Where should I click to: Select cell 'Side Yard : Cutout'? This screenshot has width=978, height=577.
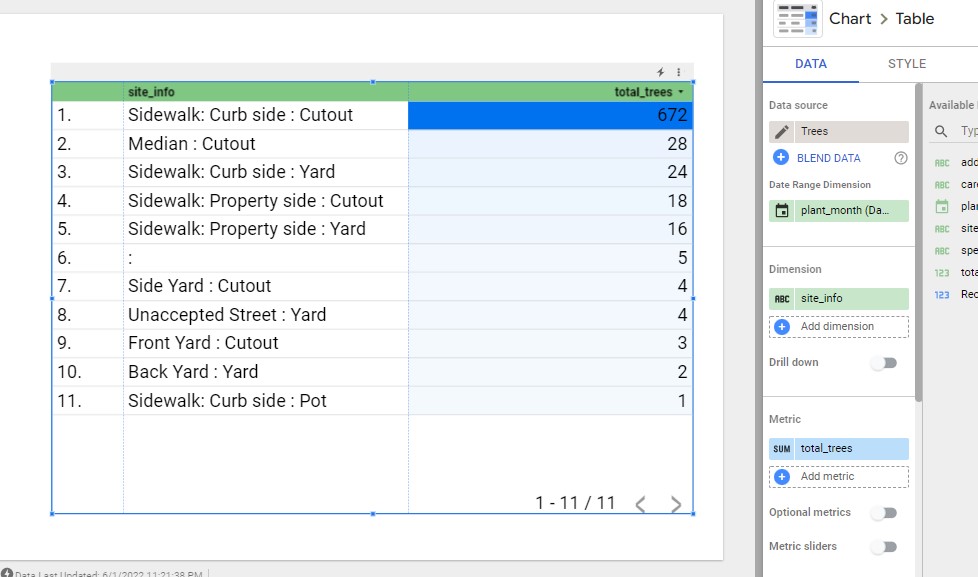pyautogui.click(x=266, y=286)
